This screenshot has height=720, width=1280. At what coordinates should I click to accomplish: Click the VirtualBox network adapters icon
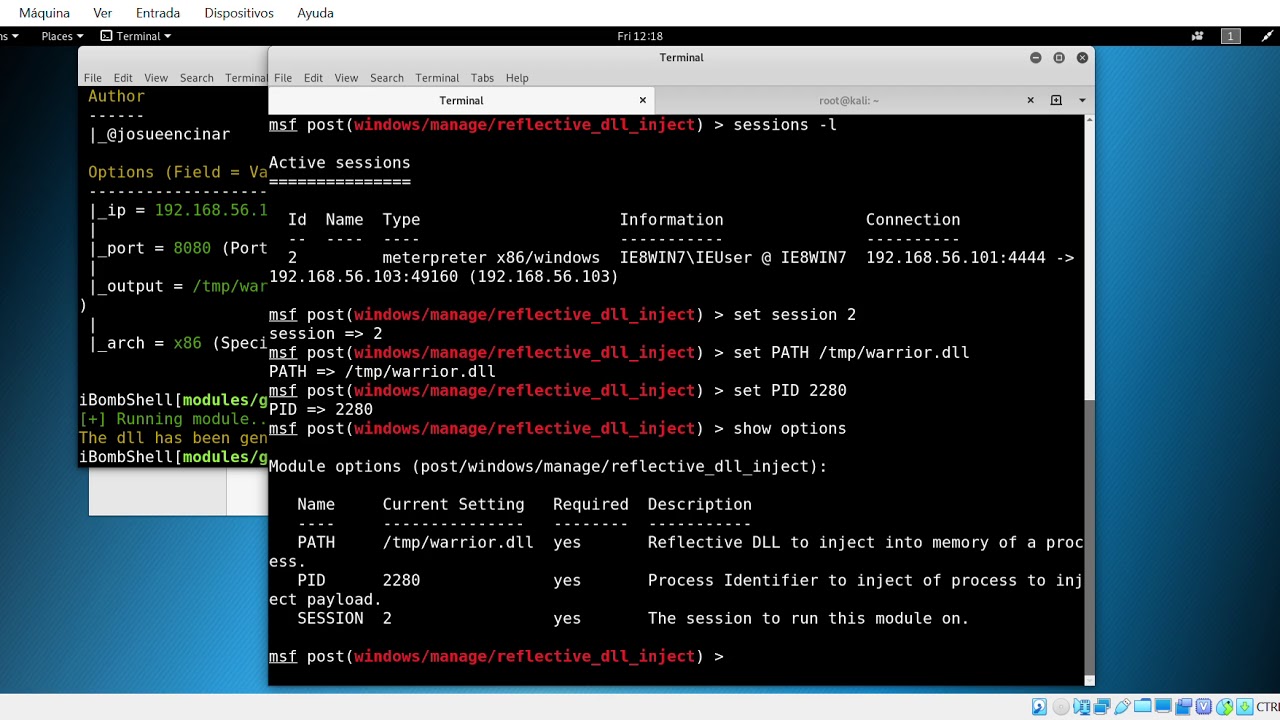pyautogui.click(x=1102, y=707)
